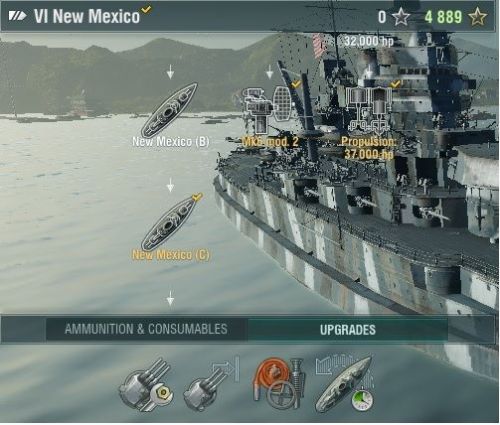Click the VI New Mexico ship title

pos(87,16)
